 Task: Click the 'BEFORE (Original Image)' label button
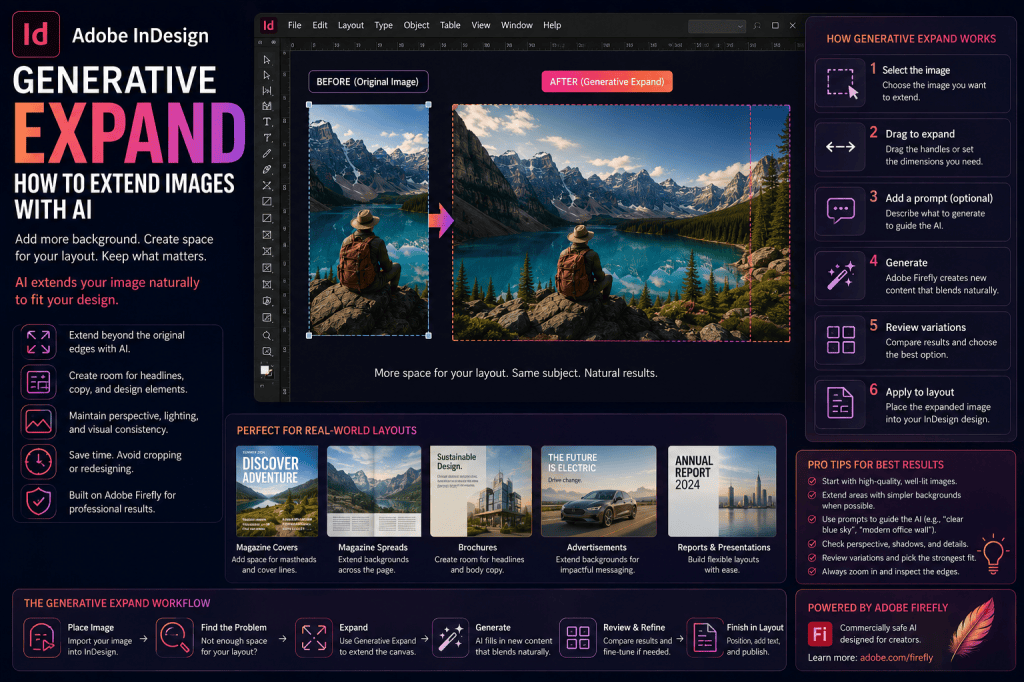pyautogui.click(x=368, y=82)
